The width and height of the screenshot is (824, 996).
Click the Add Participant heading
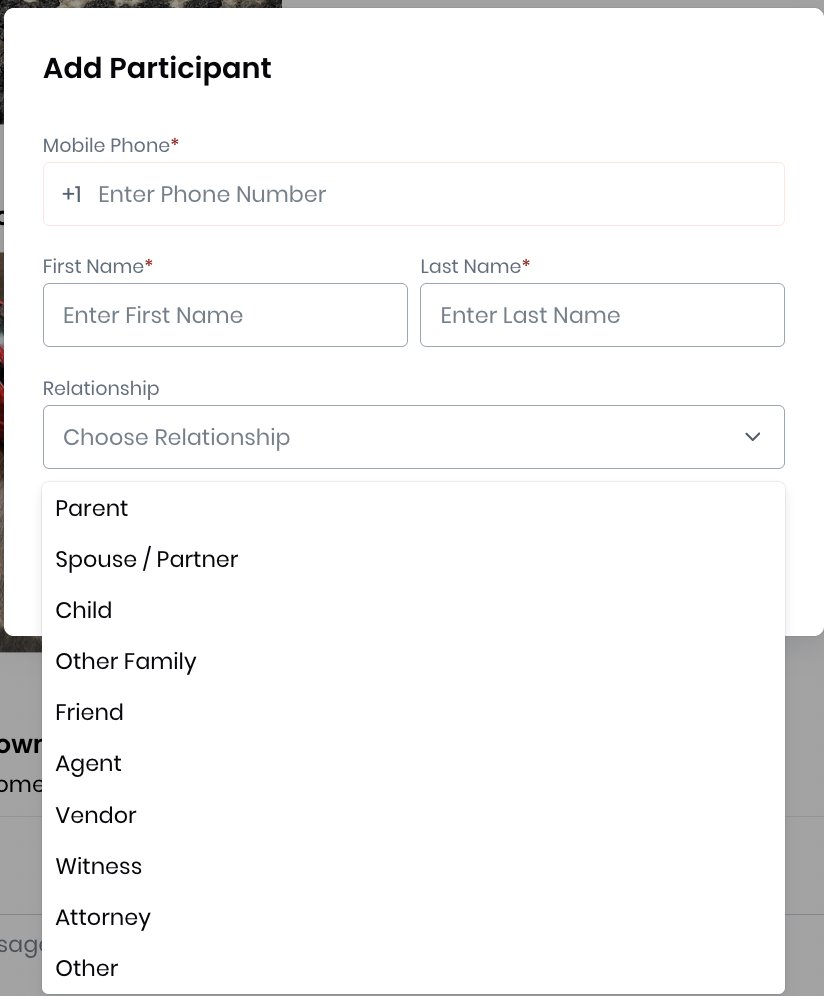pos(157,68)
